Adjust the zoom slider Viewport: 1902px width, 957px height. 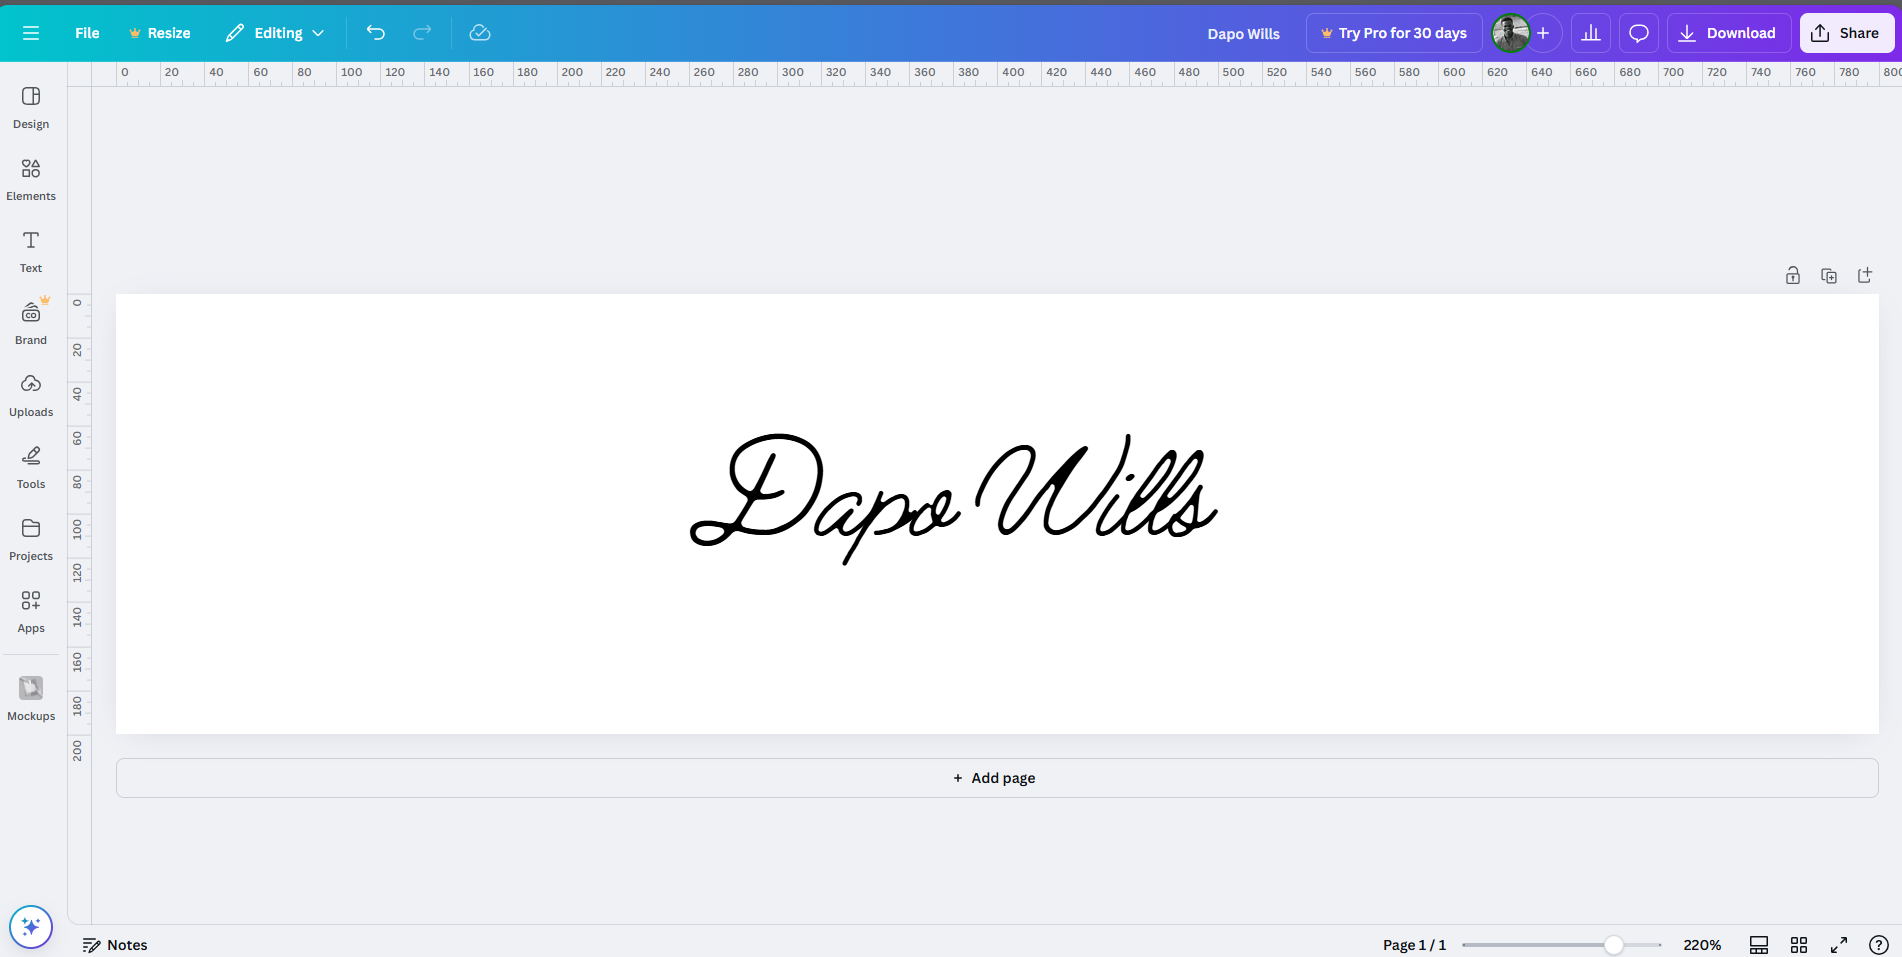pos(1613,944)
